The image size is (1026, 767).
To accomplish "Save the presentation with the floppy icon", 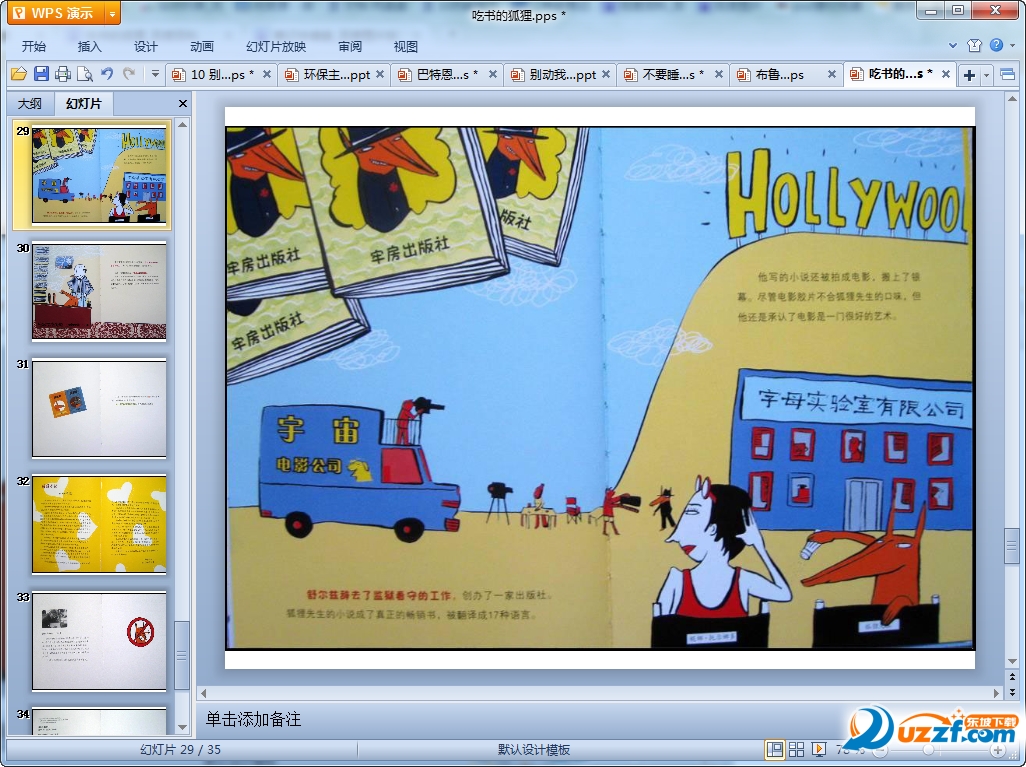I will pyautogui.click(x=41, y=74).
